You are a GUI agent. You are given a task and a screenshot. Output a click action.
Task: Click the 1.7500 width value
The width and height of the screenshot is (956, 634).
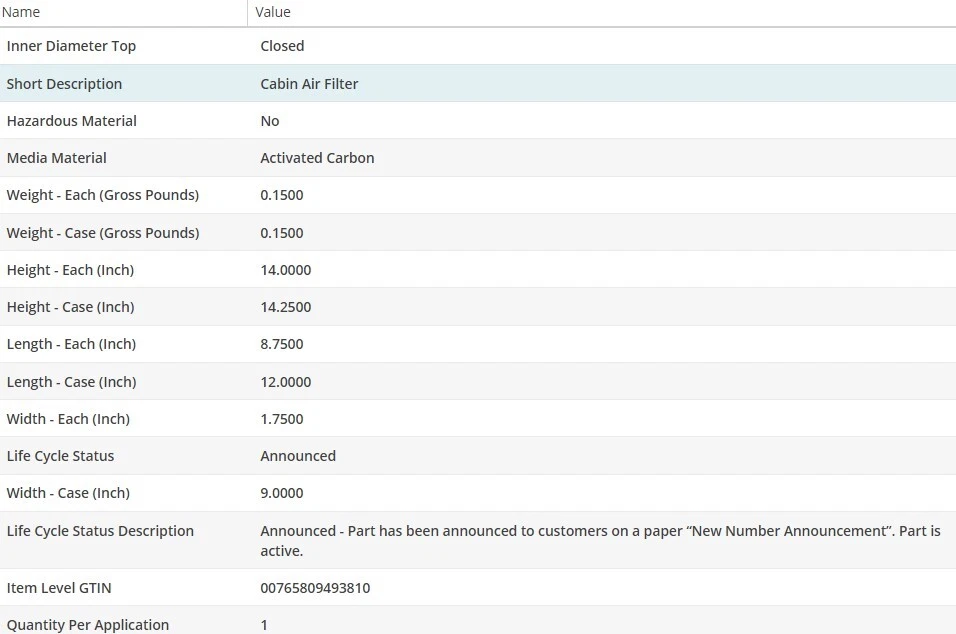(282, 420)
